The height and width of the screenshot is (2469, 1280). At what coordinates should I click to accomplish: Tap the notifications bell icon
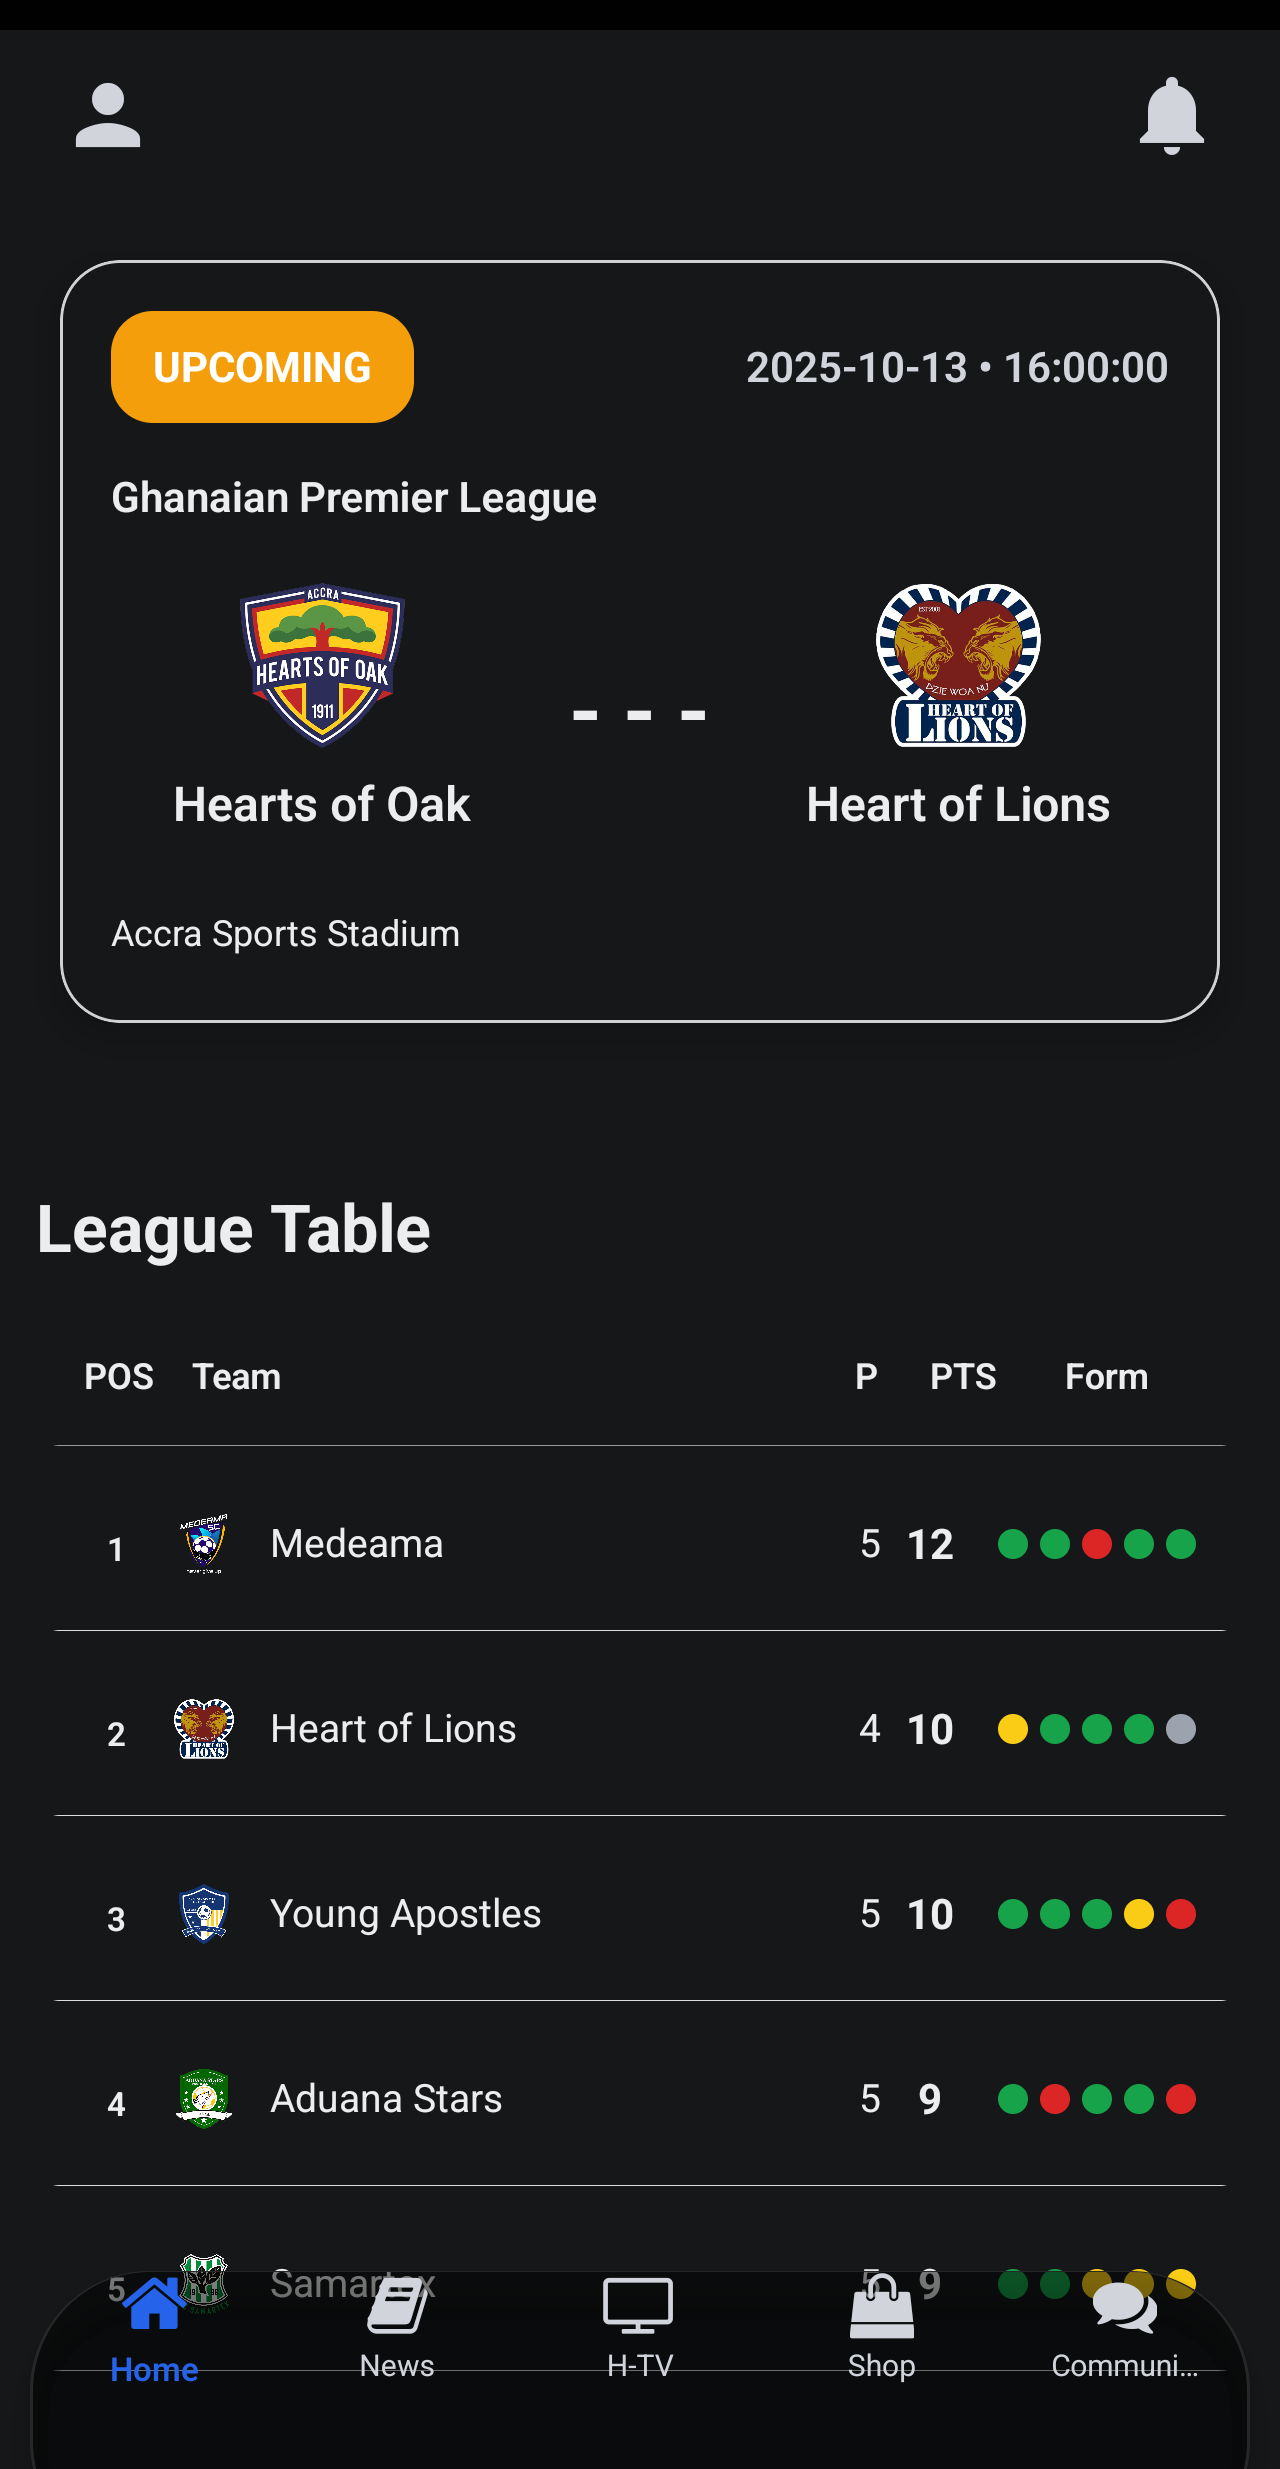1171,115
